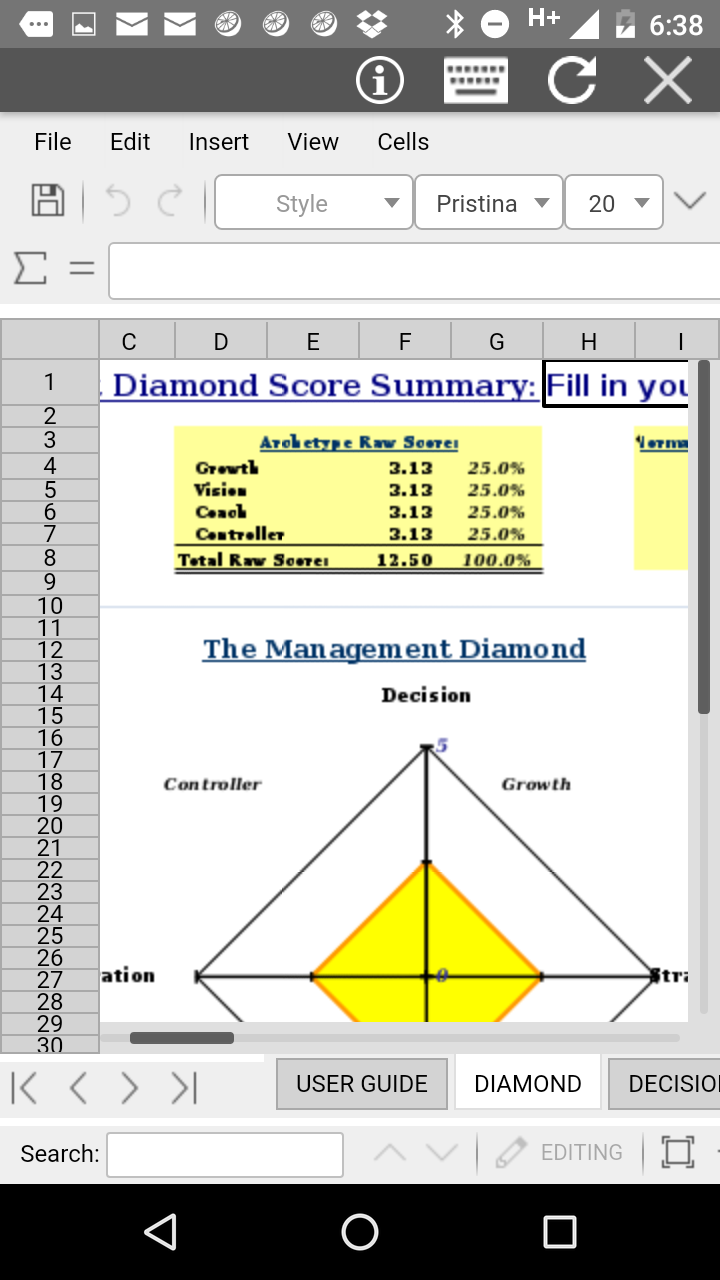The image size is (720, 1280).
Task: Tap the Android Back navigation button
Action: pos(160,1232)
